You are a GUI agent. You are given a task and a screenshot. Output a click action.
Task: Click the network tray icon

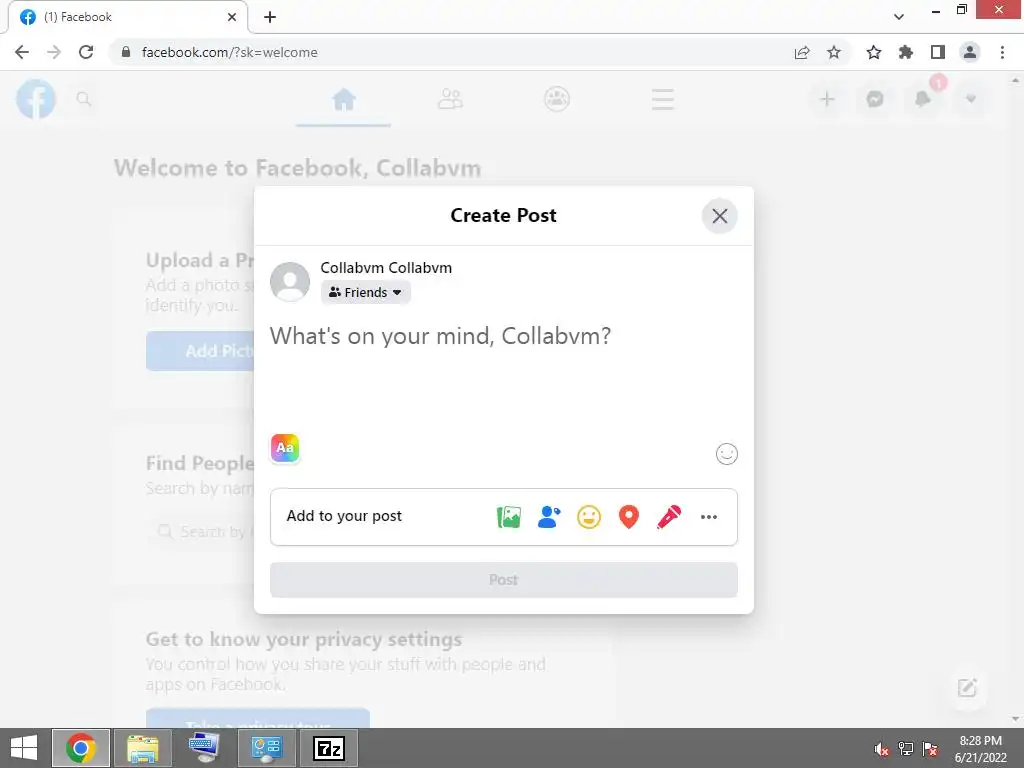906,749
